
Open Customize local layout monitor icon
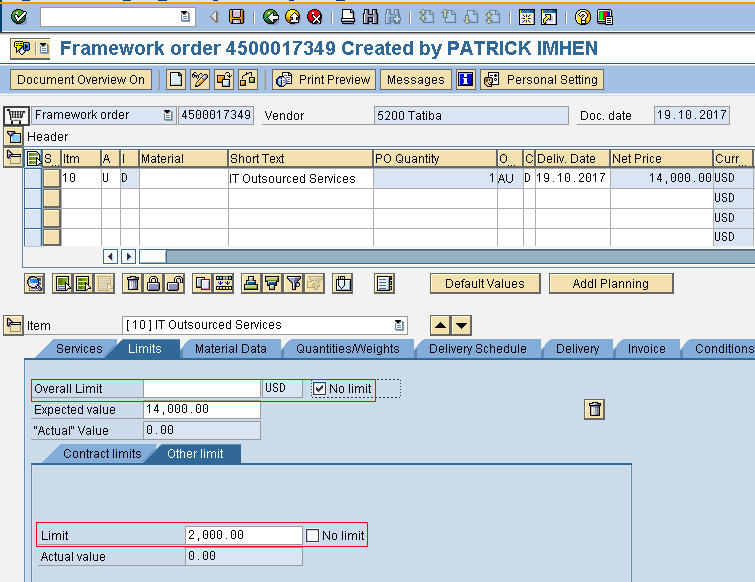click(605, 17)
